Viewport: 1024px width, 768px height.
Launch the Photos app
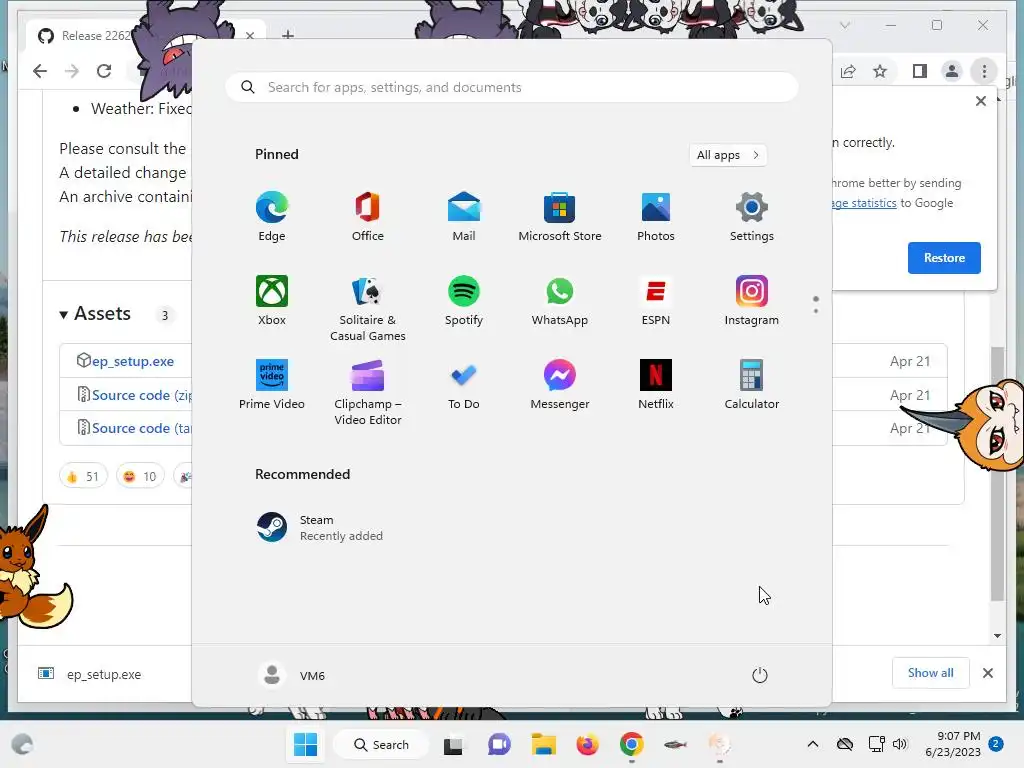coord(656,217)
